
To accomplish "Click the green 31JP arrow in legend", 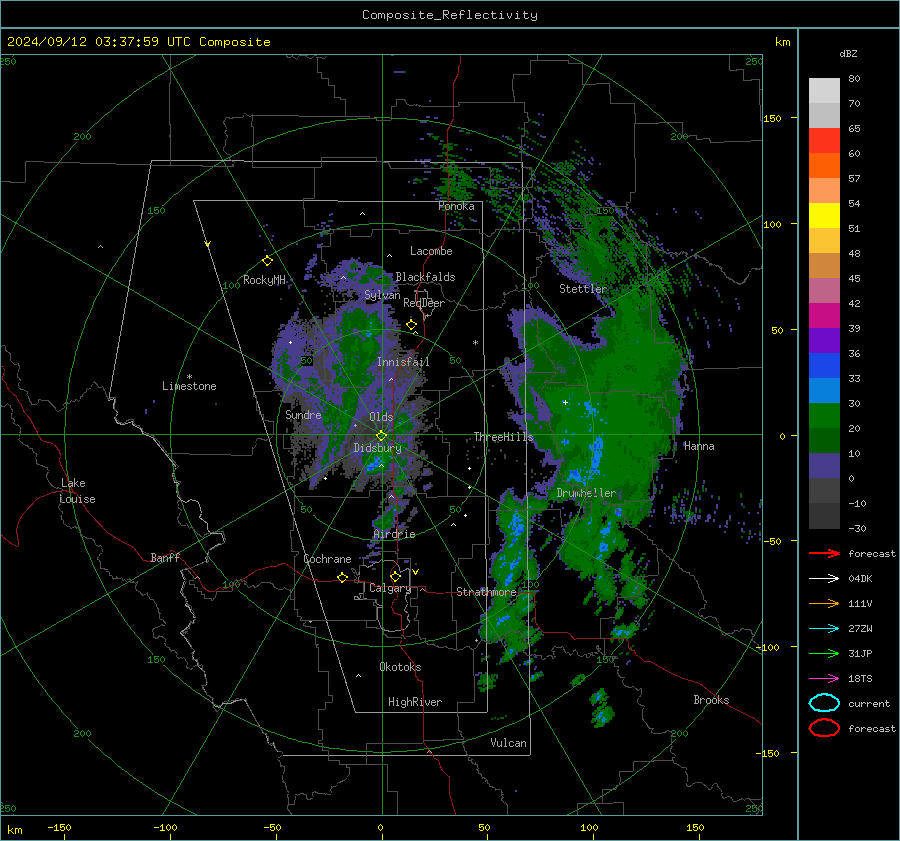I will (x=824, y=653).
